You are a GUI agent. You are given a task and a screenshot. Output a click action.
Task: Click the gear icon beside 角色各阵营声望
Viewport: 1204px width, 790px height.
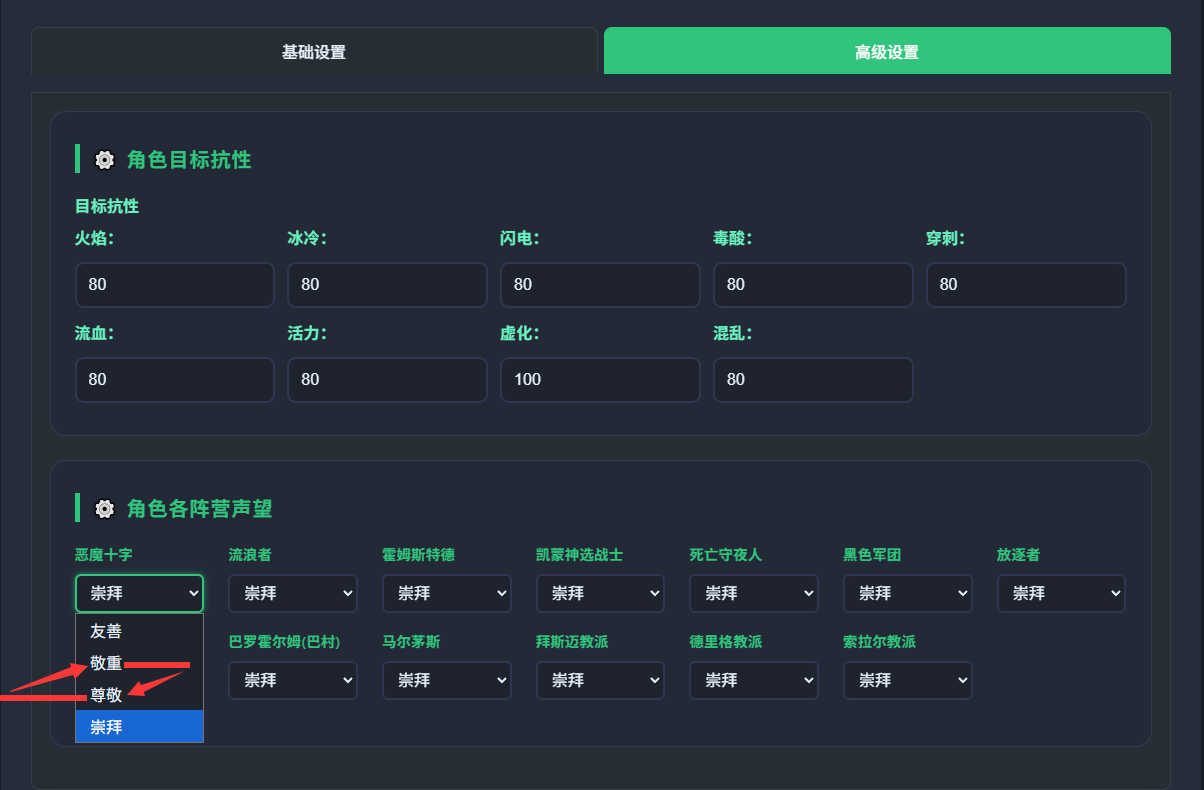pyautogui.click(x=104, y=509)
